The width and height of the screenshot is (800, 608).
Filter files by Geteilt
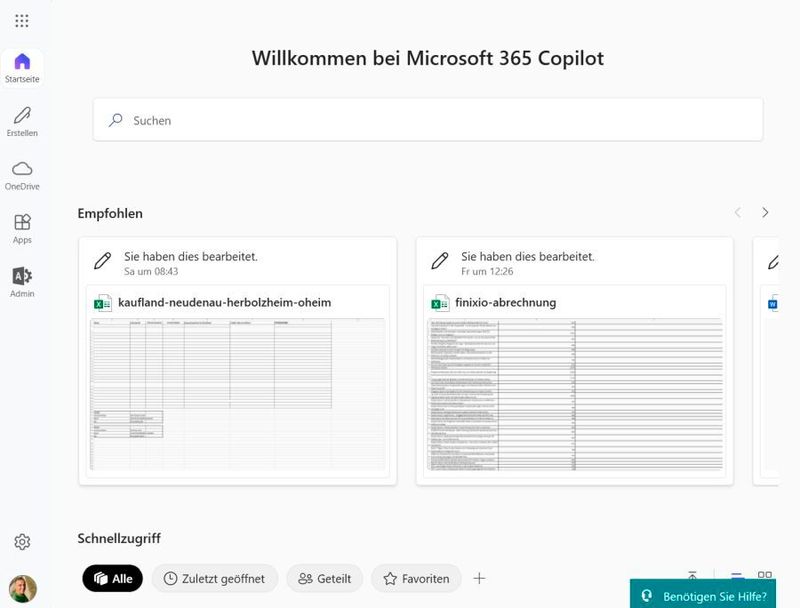(325, 578)
